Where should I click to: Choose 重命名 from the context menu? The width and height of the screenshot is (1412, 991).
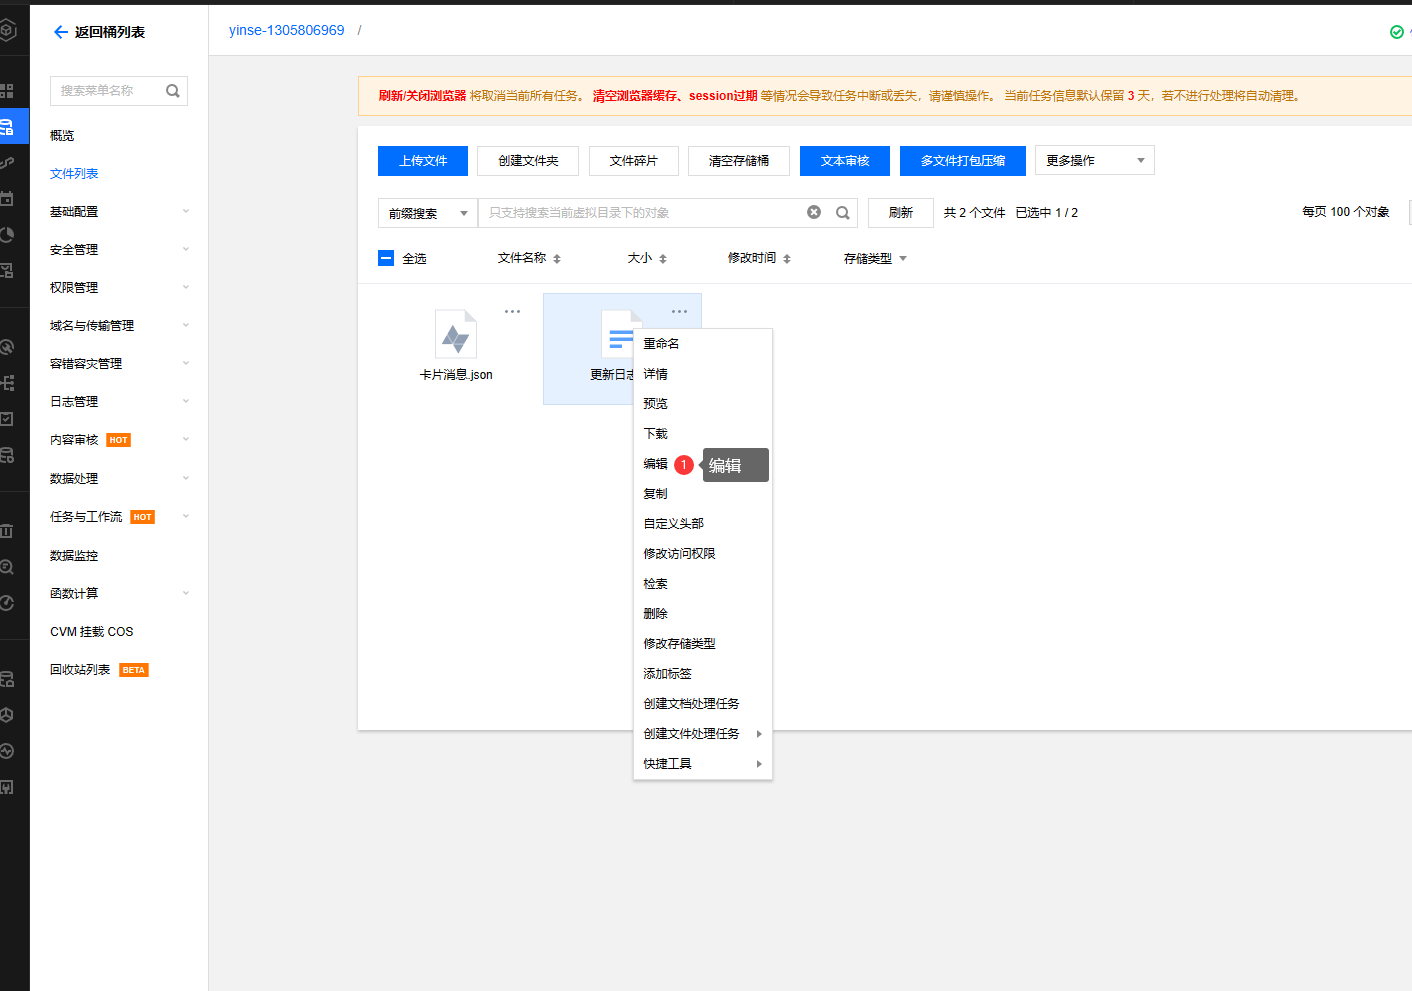click(661, 344)
